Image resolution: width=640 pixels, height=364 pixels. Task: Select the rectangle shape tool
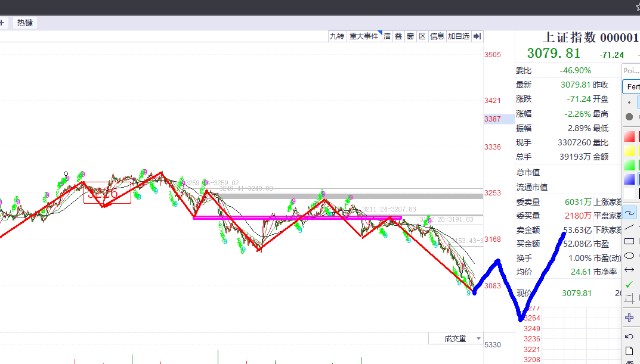pos(629,241)
